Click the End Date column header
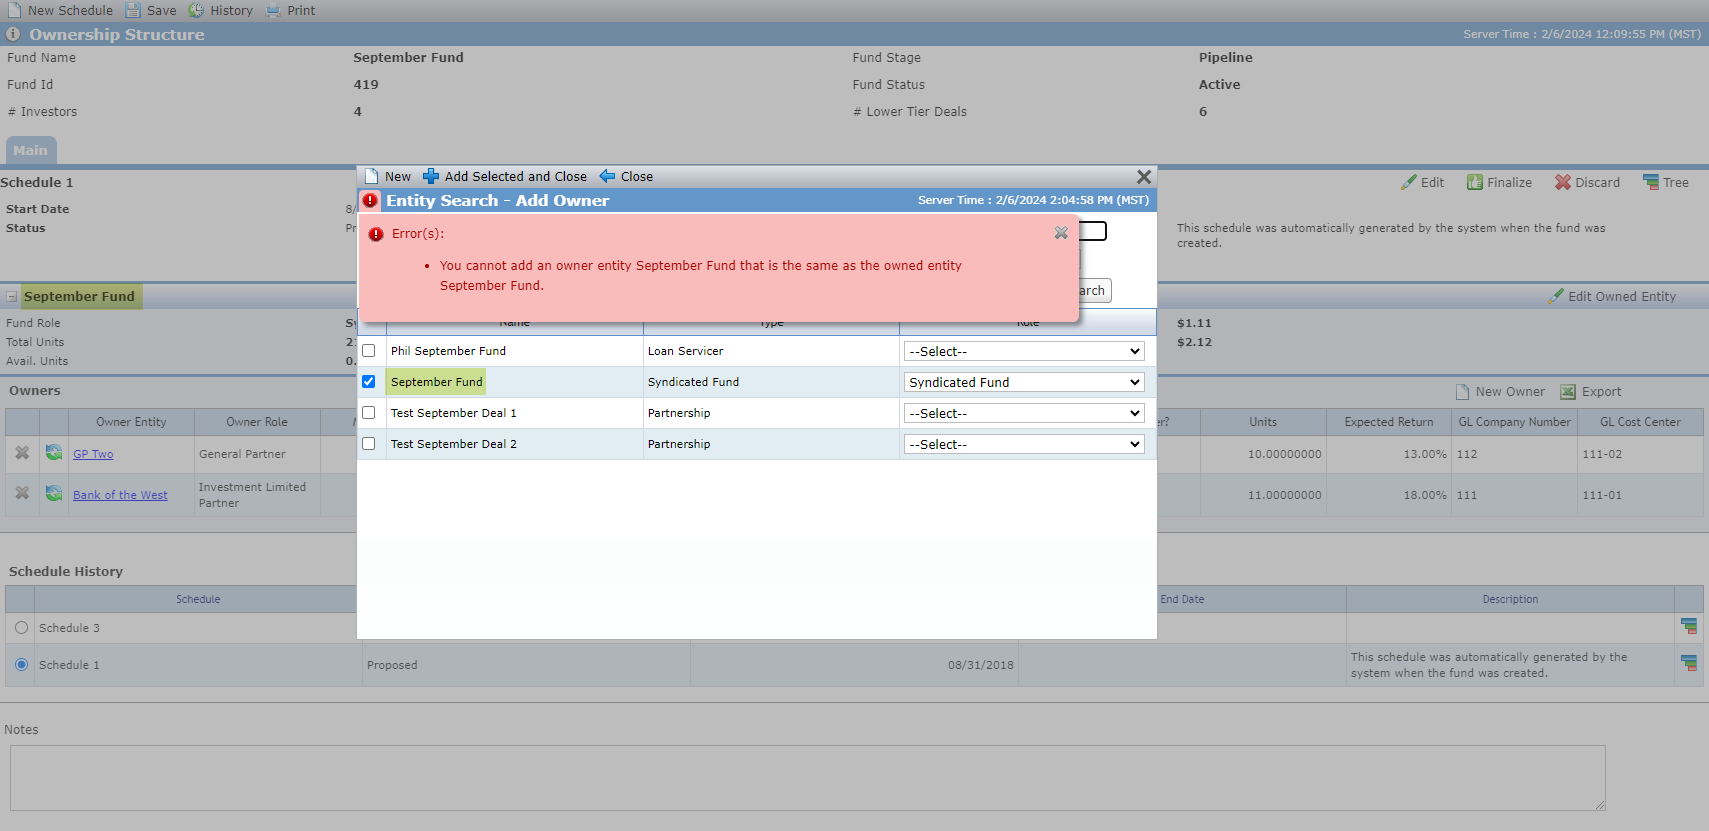 tap(1182, 599)
